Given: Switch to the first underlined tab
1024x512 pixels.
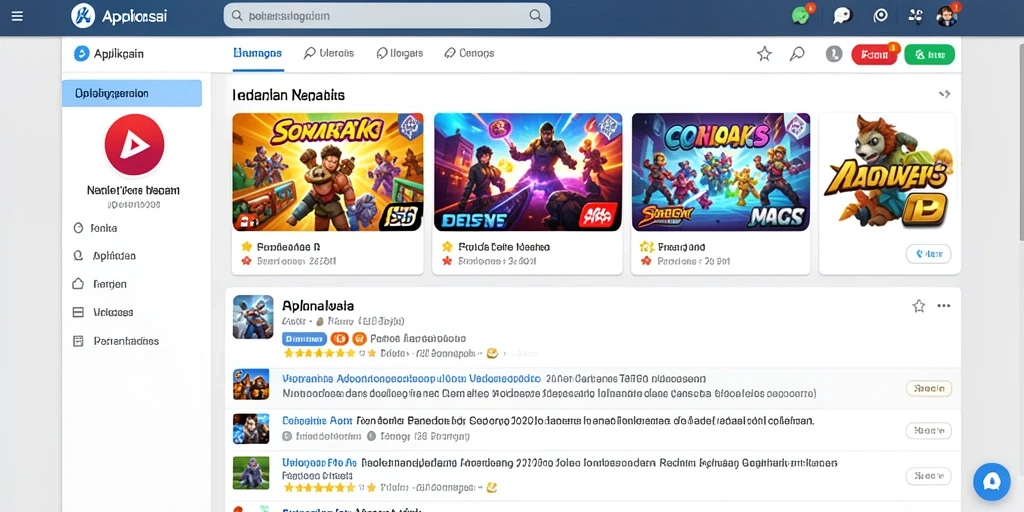Looking at the screenshot, I should coord(257,54).
